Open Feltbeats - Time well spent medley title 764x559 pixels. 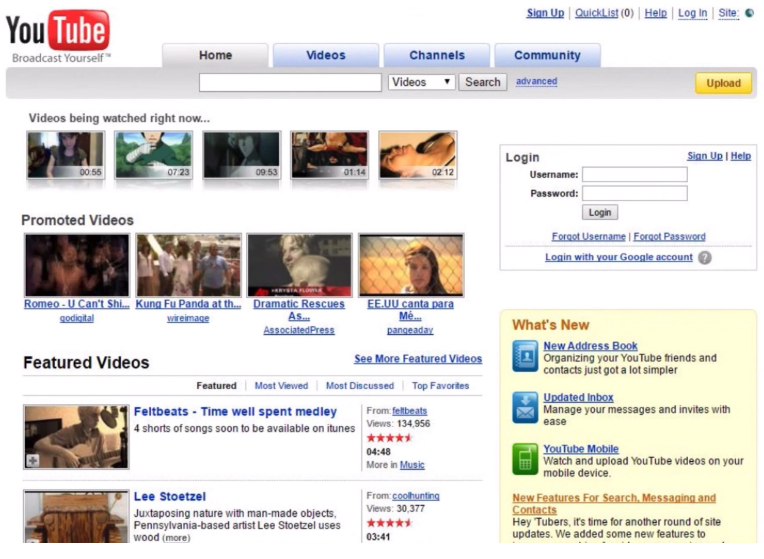pos(235,412)
